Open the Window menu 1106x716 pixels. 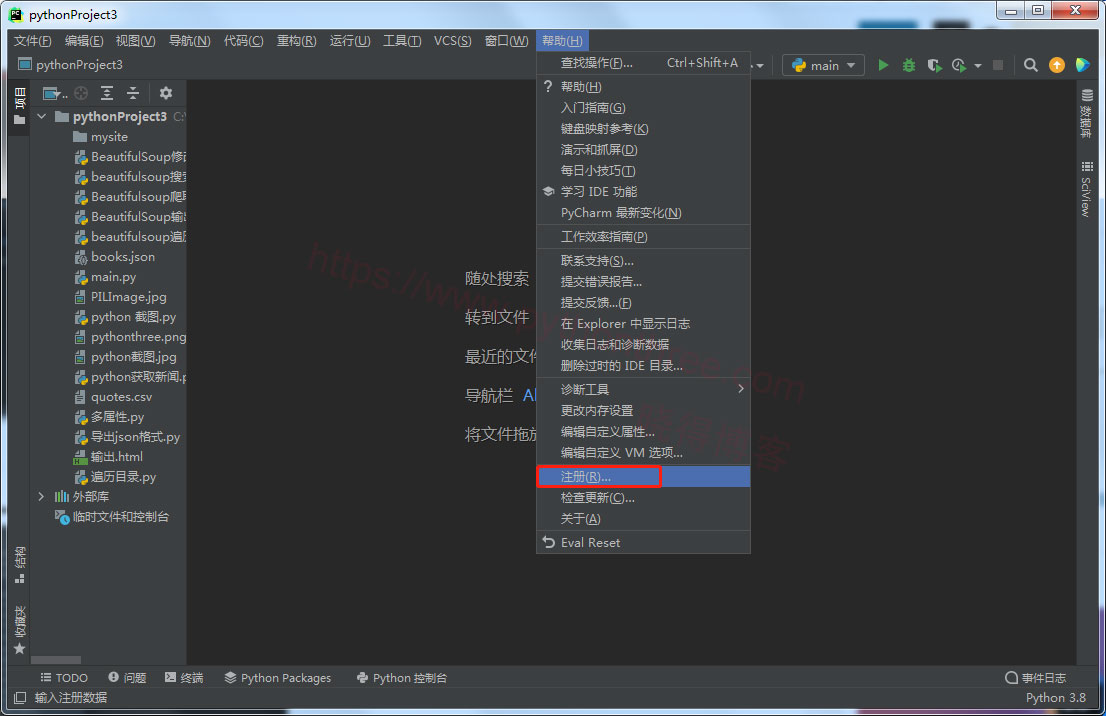506,41
